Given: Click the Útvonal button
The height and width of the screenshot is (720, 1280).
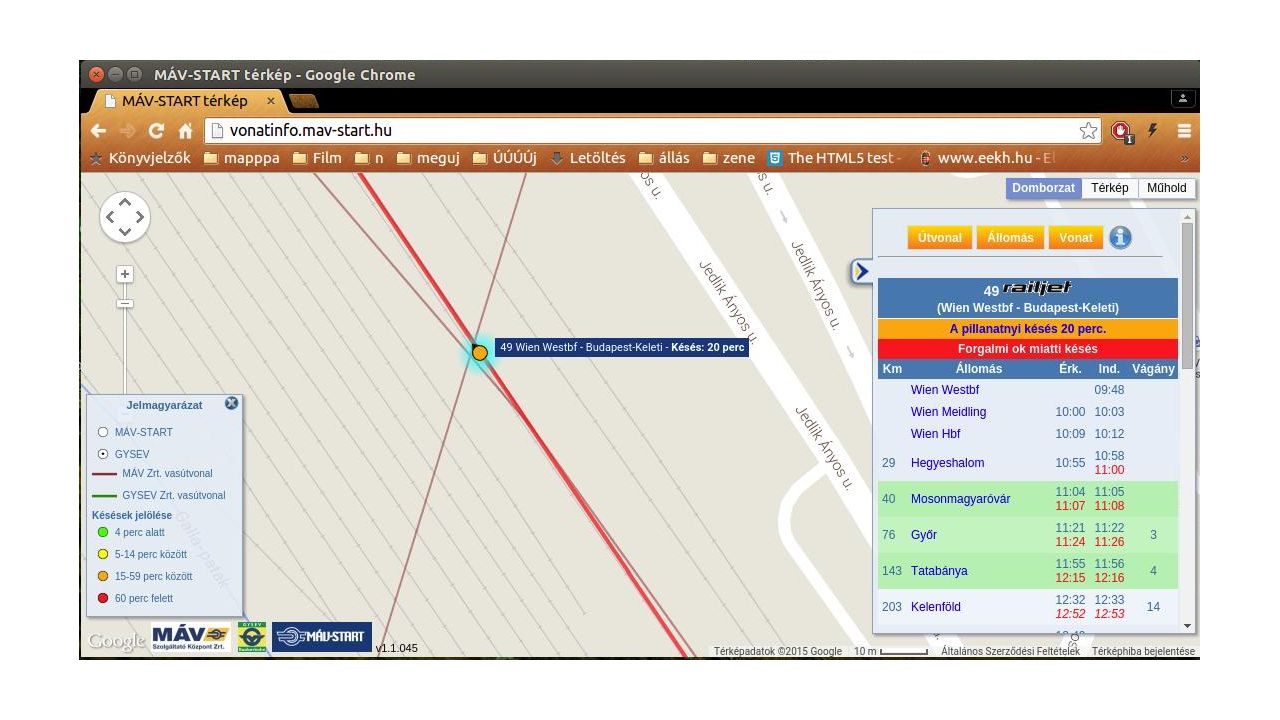Looking at the screenshot, I should click(940, 238).
